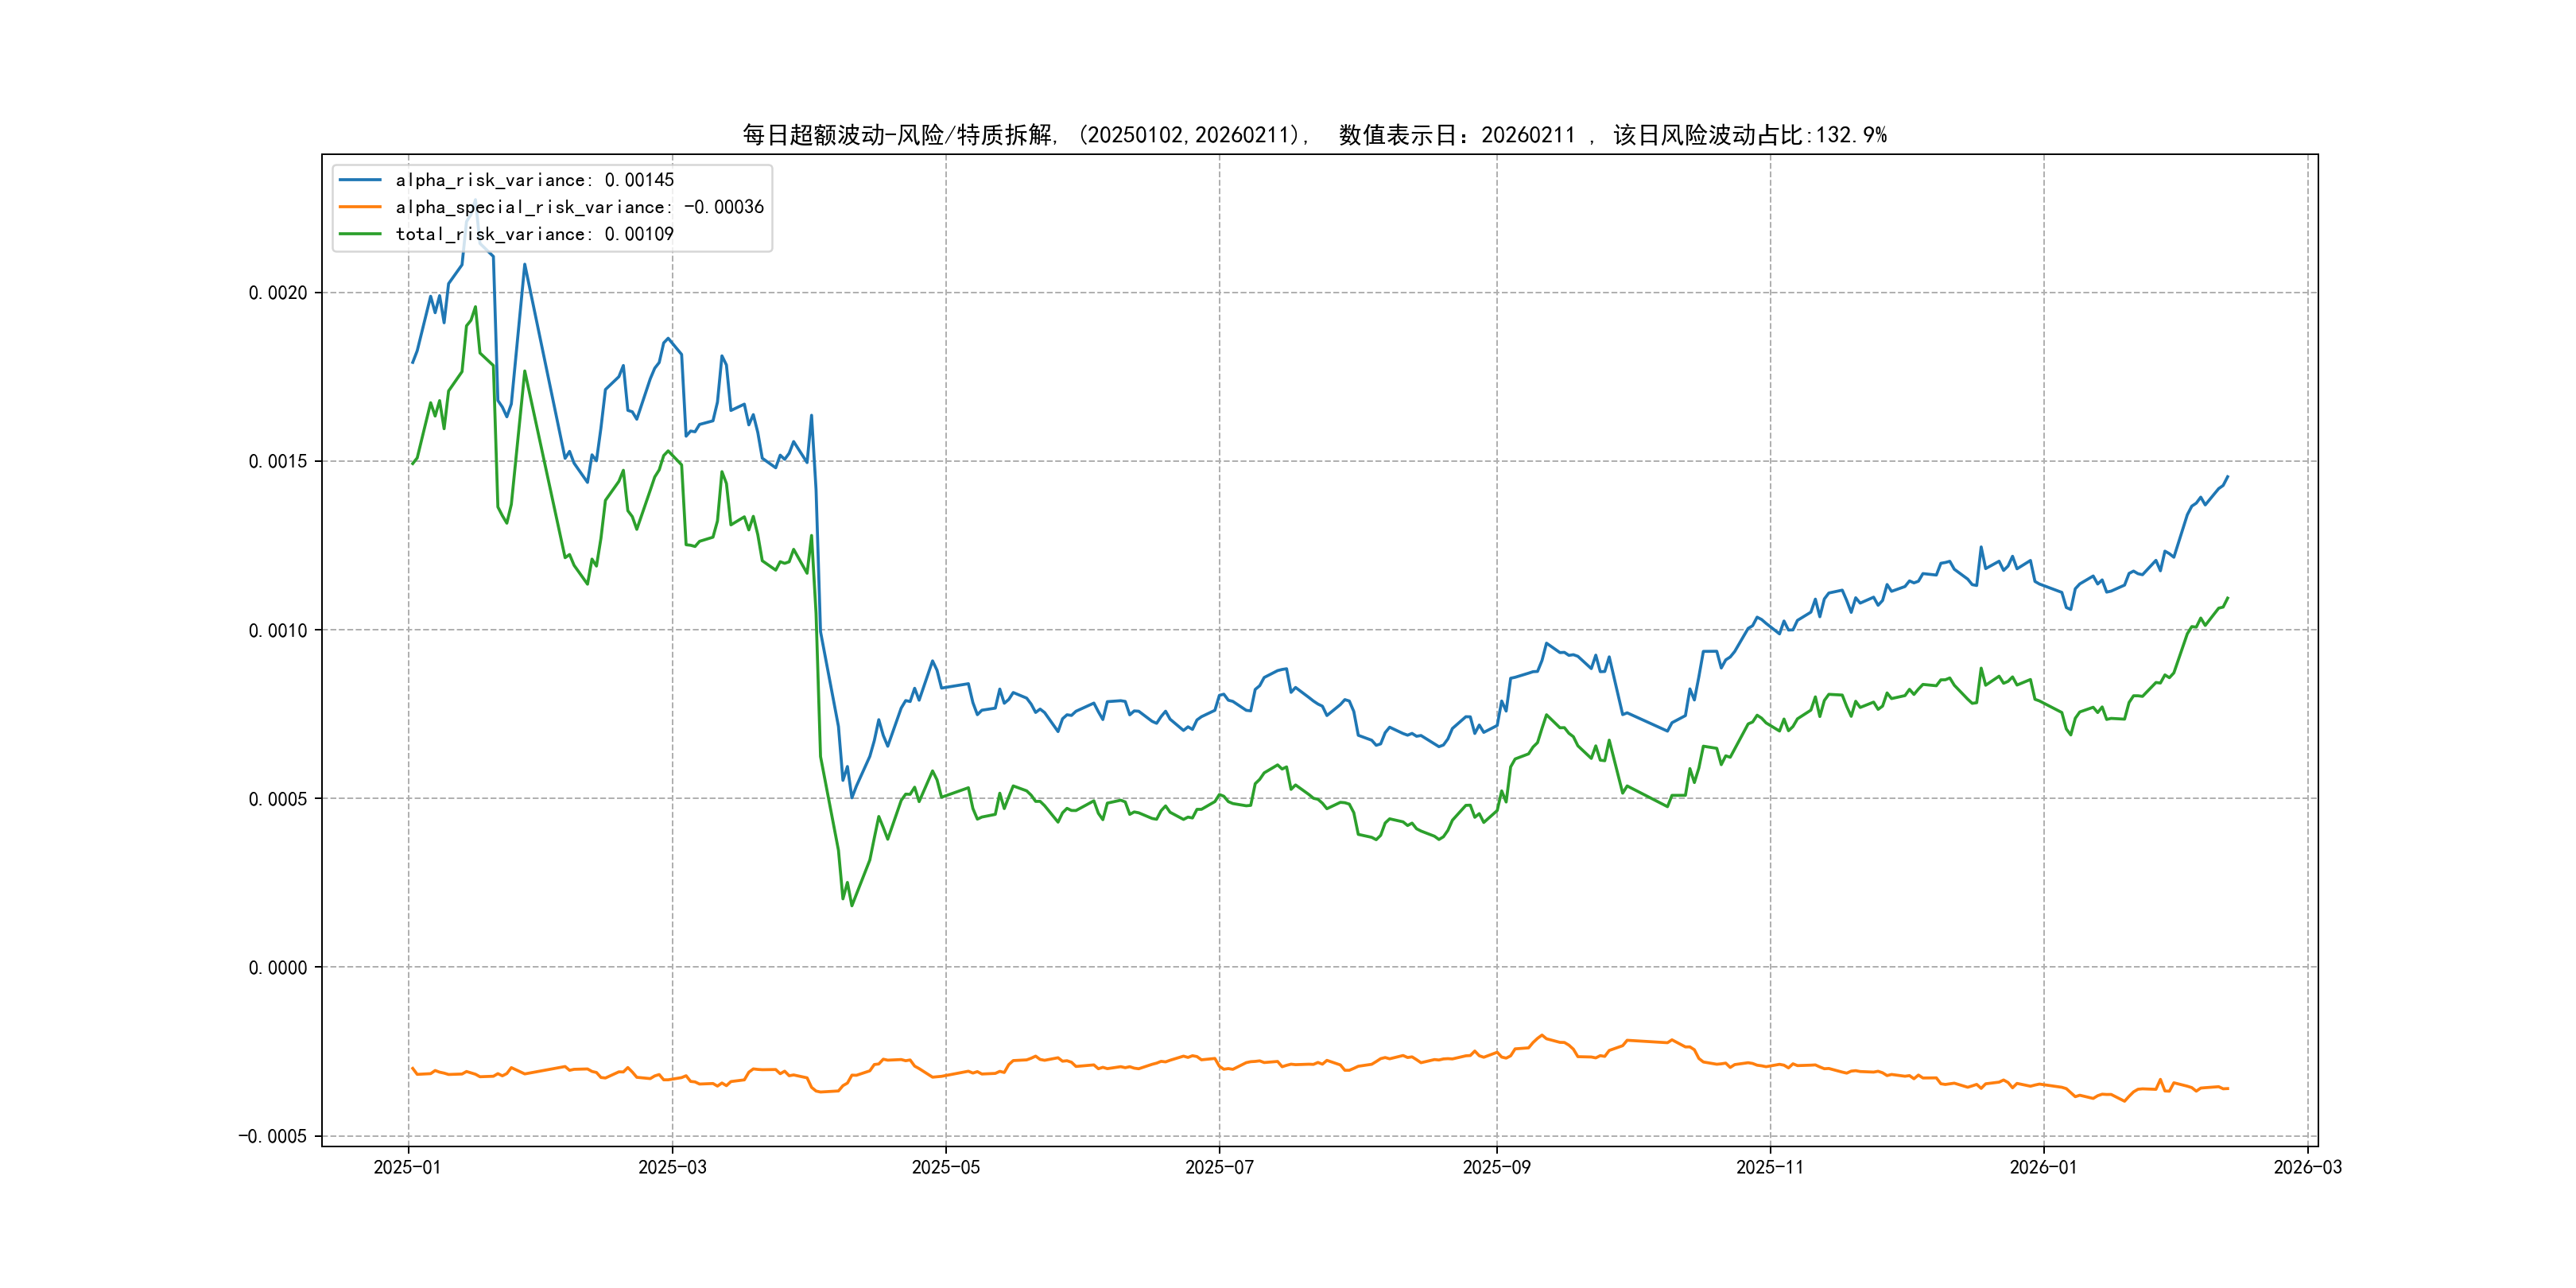Click the 2025-09 x-axis tick label
The width and height of the screenshot is (2576, 1288).
click(1496, 1167)
